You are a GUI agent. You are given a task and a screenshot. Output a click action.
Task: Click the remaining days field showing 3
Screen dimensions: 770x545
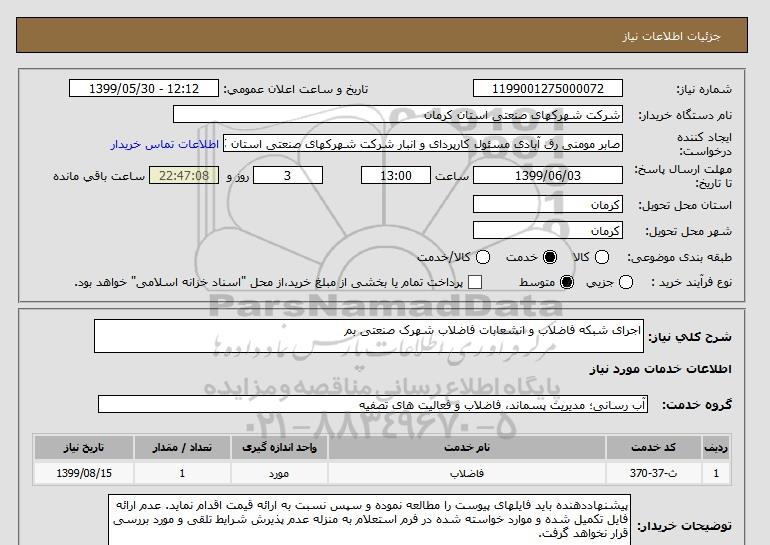[288, 175]
